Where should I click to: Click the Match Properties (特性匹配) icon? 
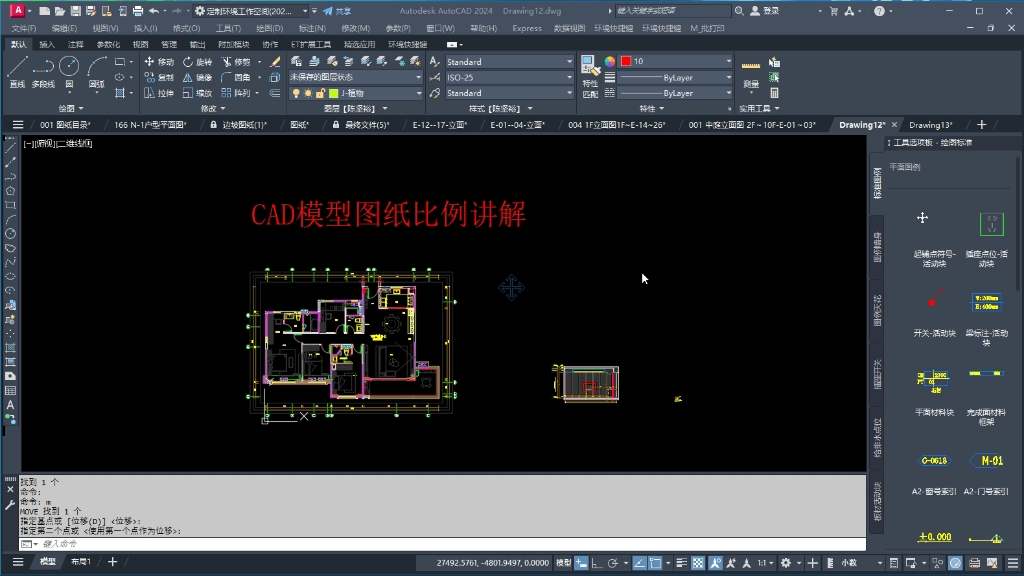tap(588, 70)
